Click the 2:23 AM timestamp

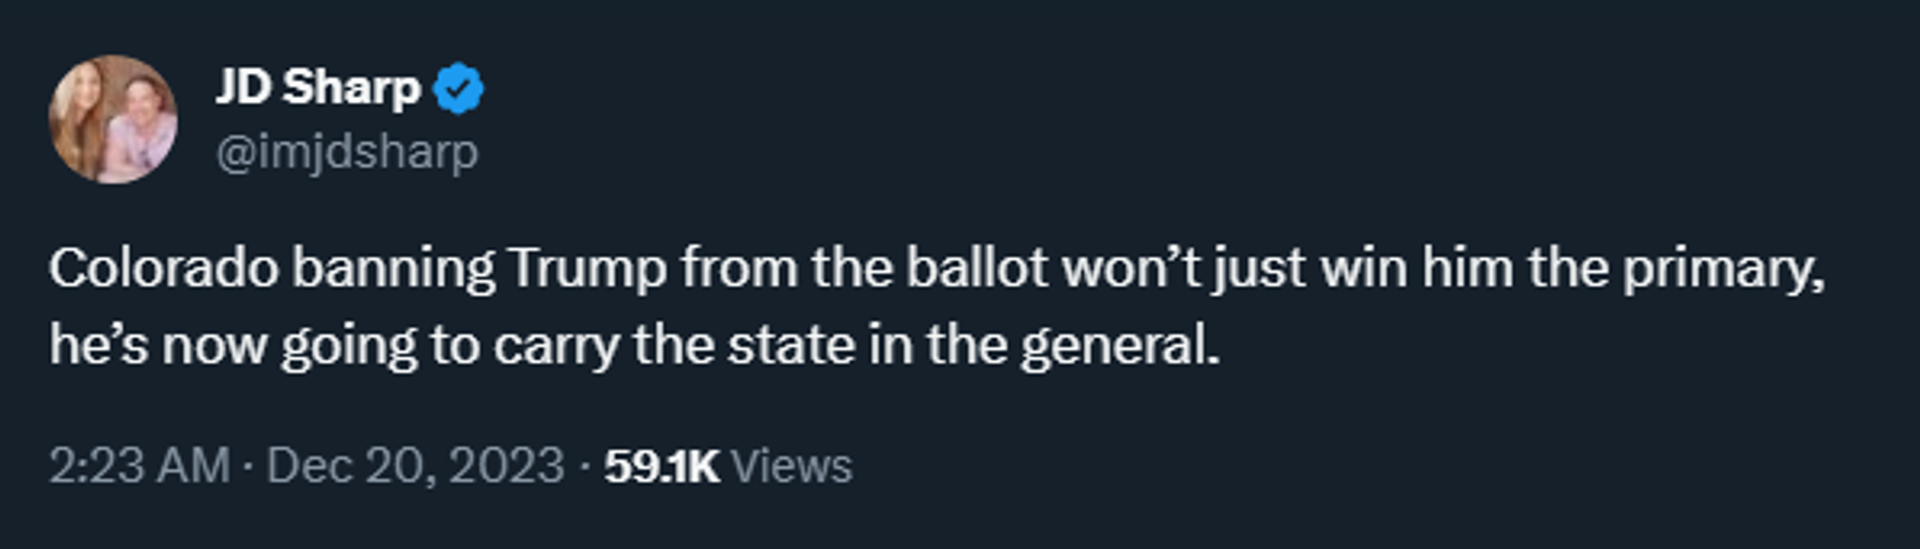tap(139, 466)
